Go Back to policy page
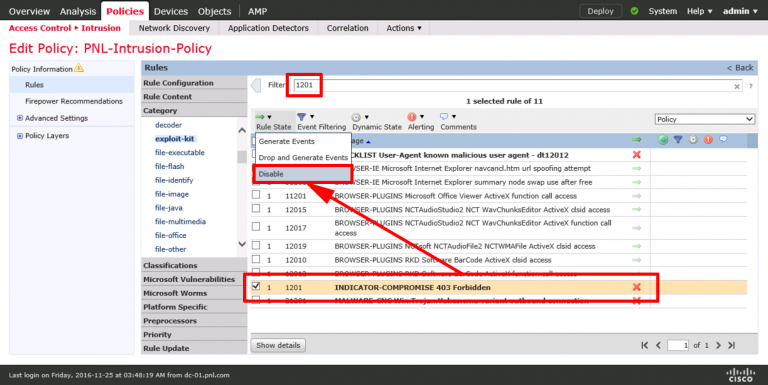 pos(740,68)
